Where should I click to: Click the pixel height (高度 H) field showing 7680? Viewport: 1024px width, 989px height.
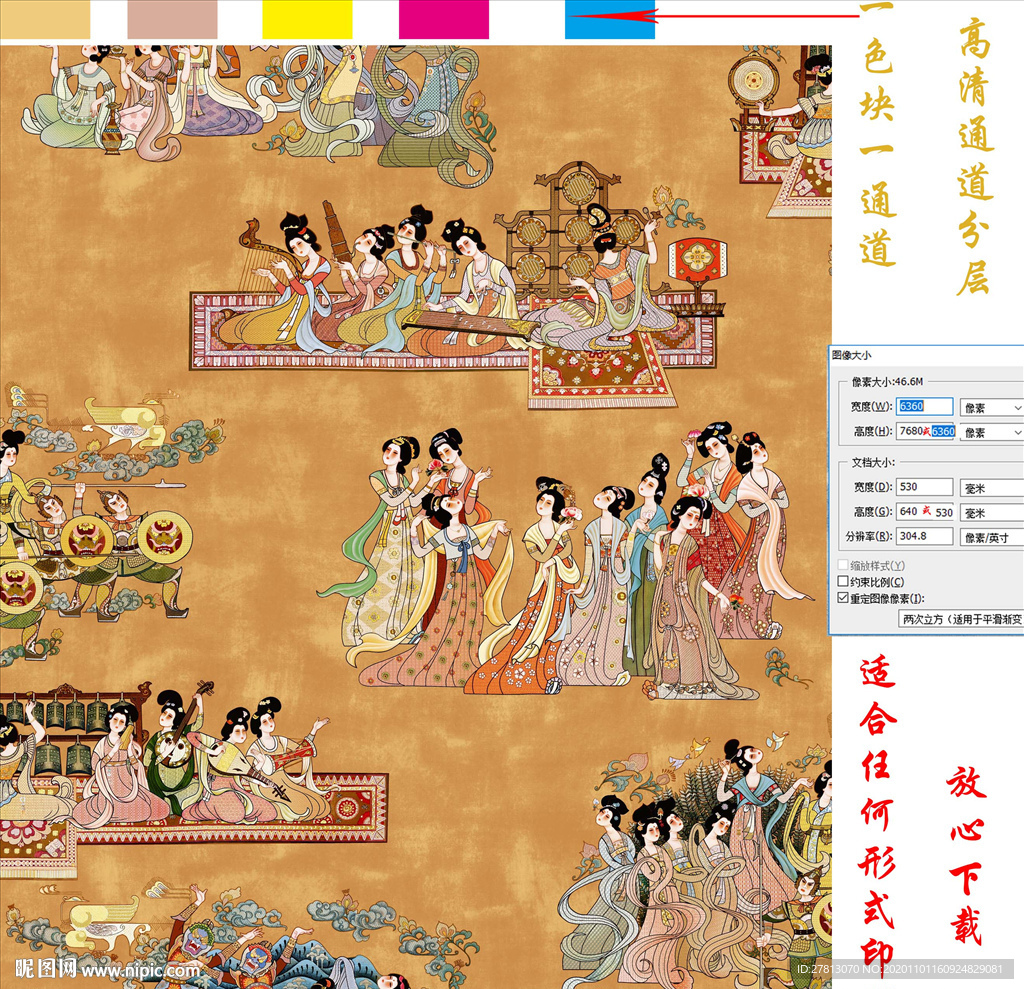(925, 431)
